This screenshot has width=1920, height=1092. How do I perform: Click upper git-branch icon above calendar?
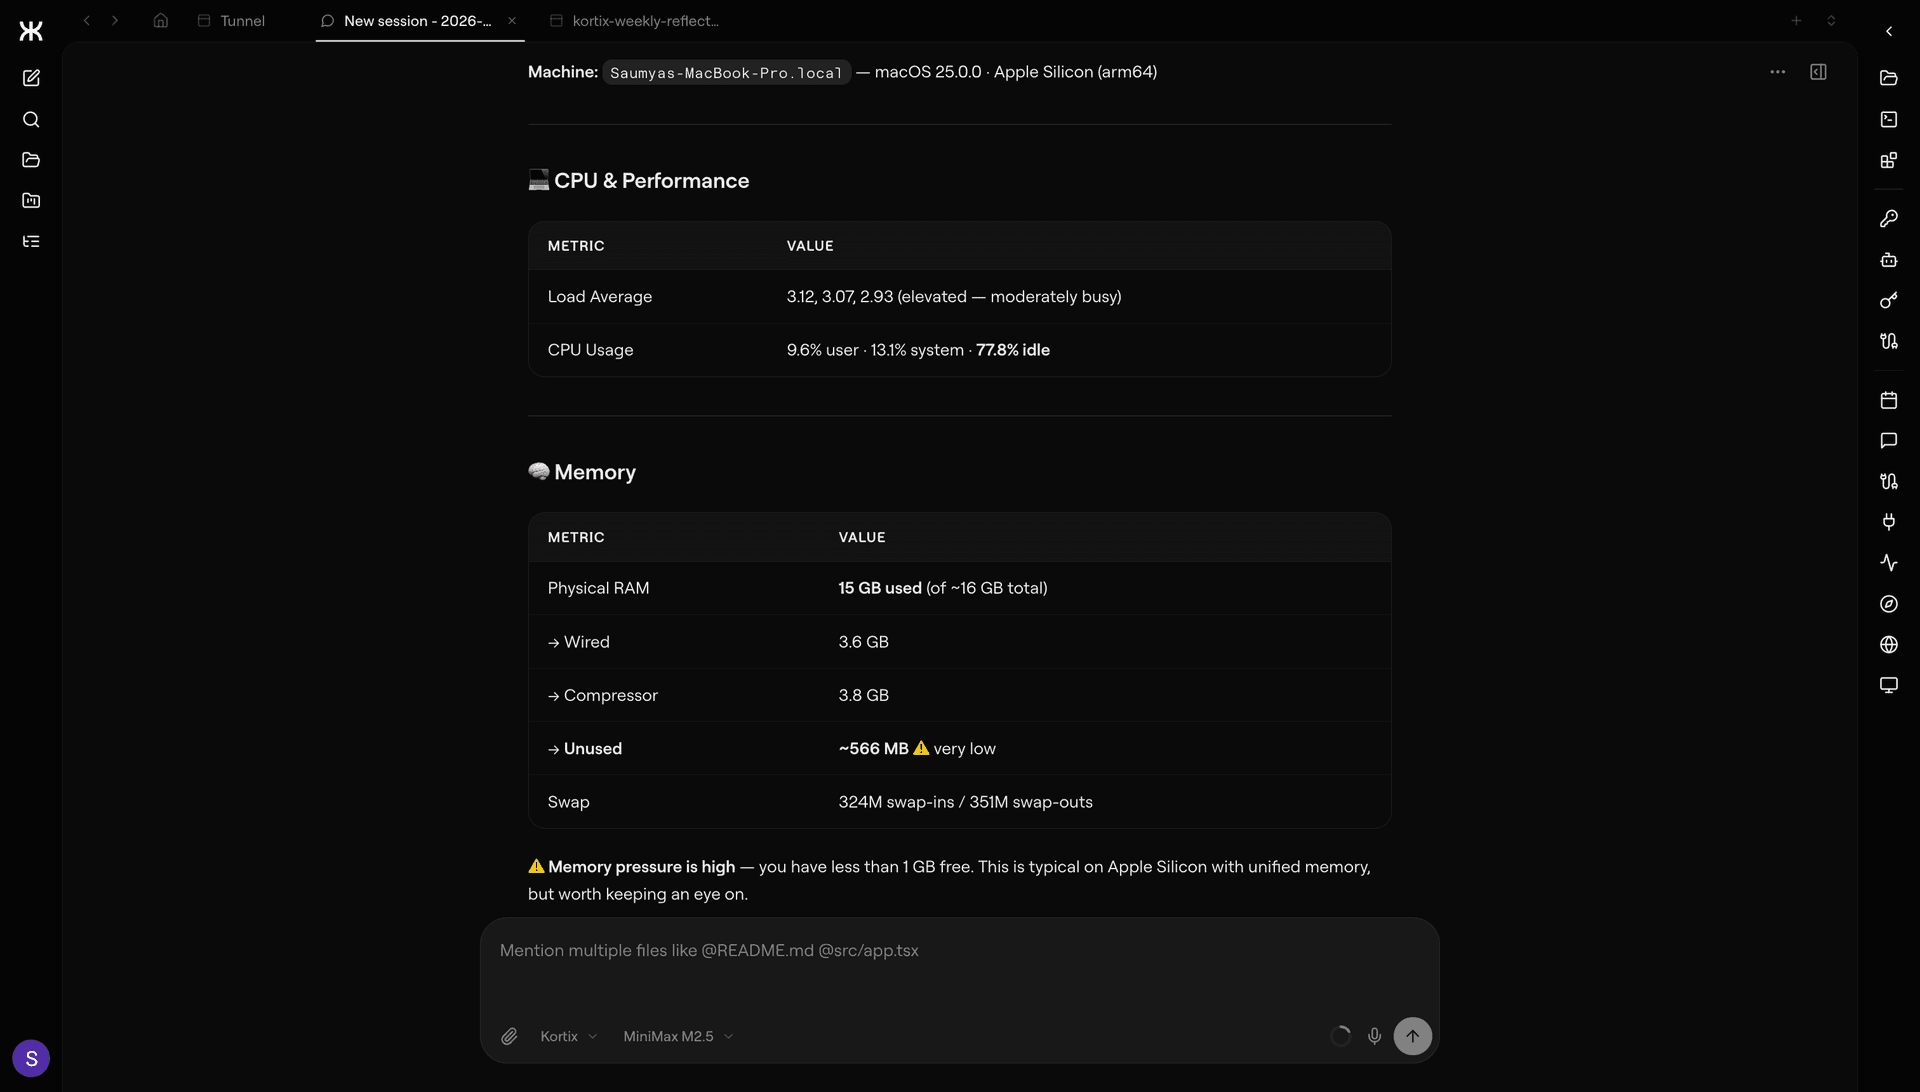tap(1889, 341)
